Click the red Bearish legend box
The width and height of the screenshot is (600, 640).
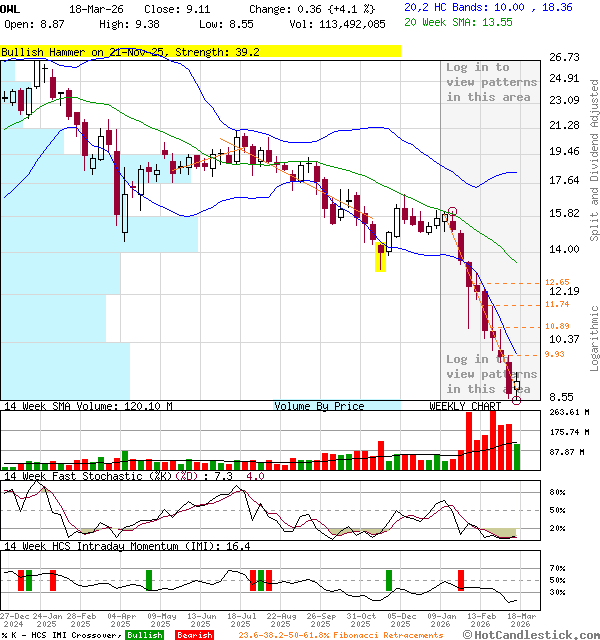tap(193, 635)
